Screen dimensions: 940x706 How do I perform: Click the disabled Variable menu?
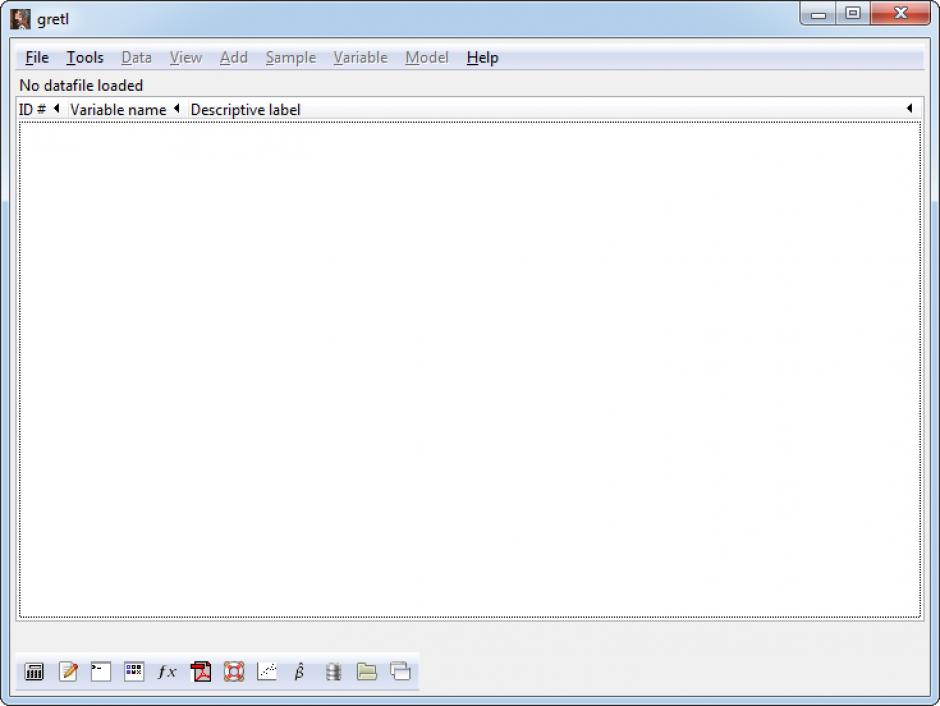pyautogui.click(x=360, y=58)
